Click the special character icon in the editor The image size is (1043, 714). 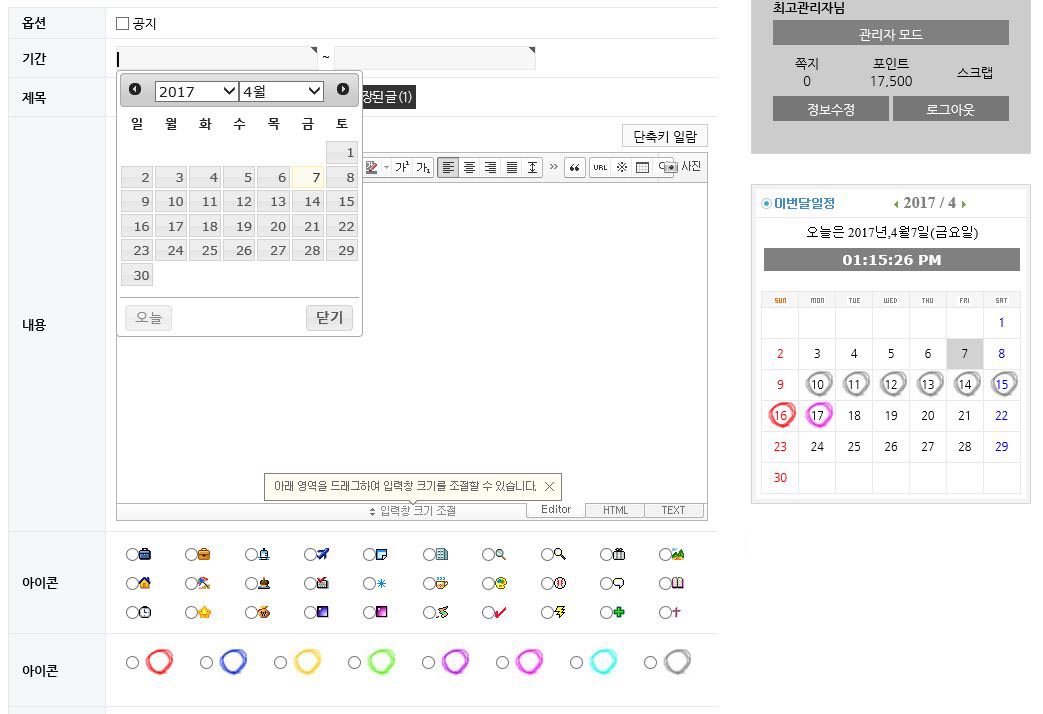pyautogui.click(x=621, y=168)
